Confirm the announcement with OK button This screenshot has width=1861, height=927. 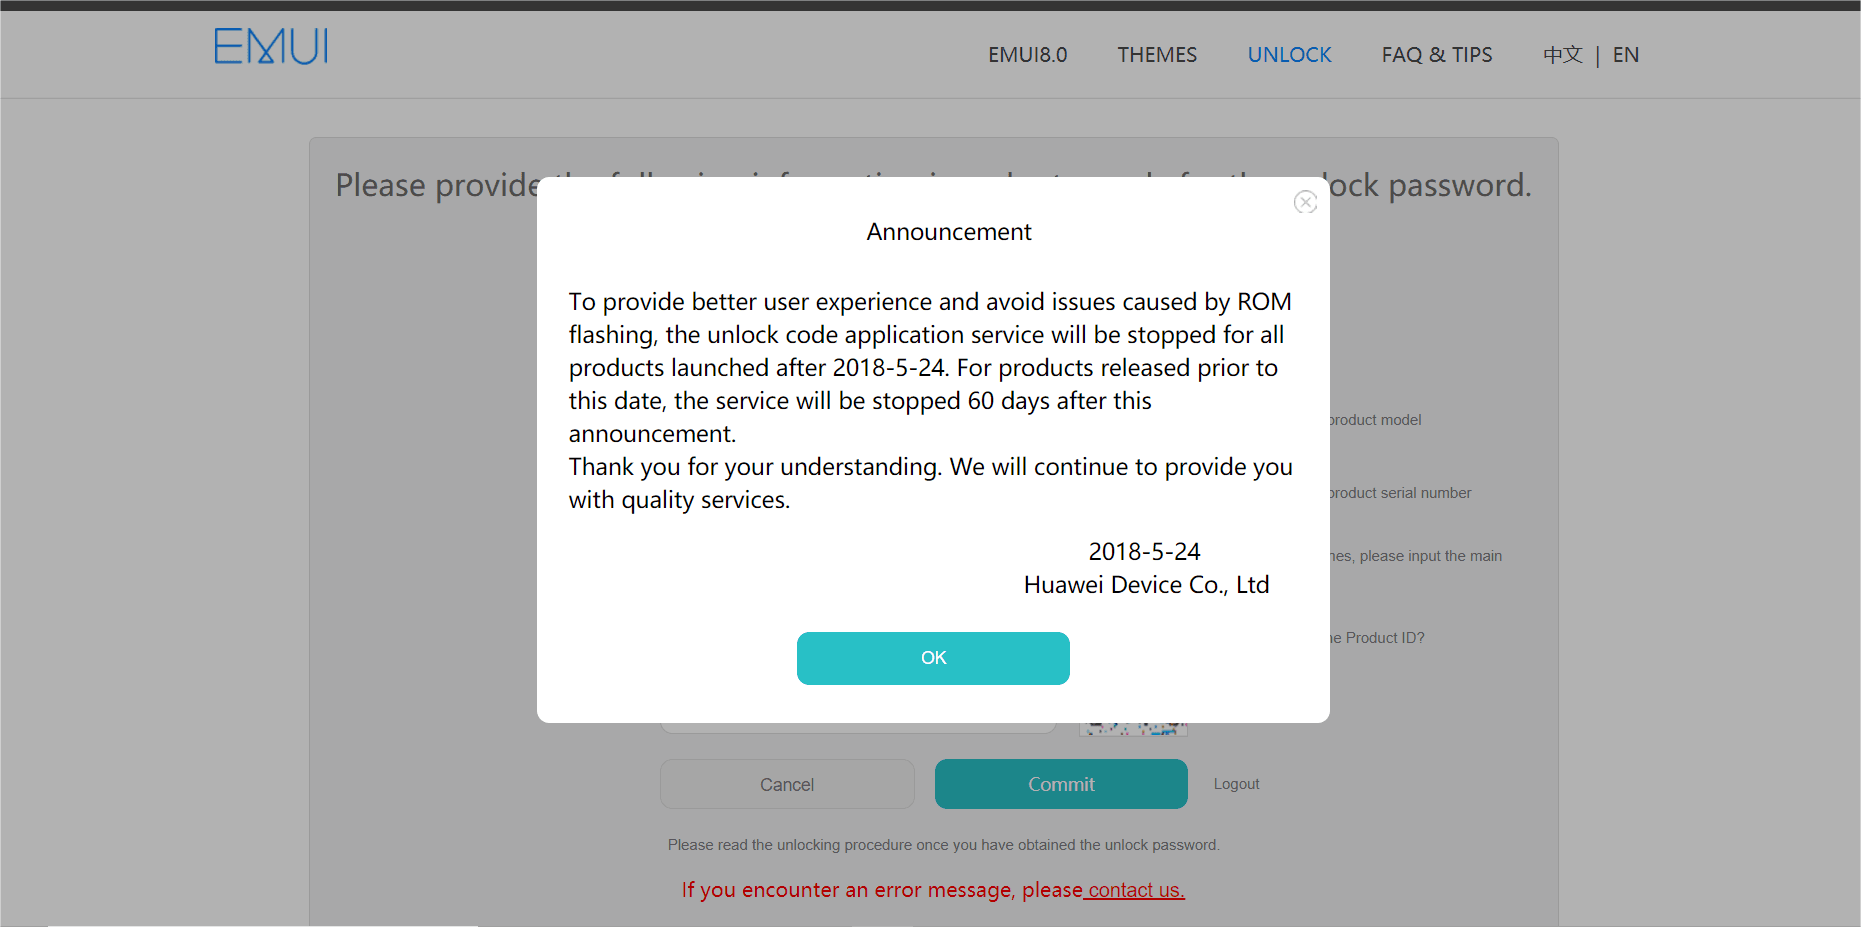tap(933, 658)
